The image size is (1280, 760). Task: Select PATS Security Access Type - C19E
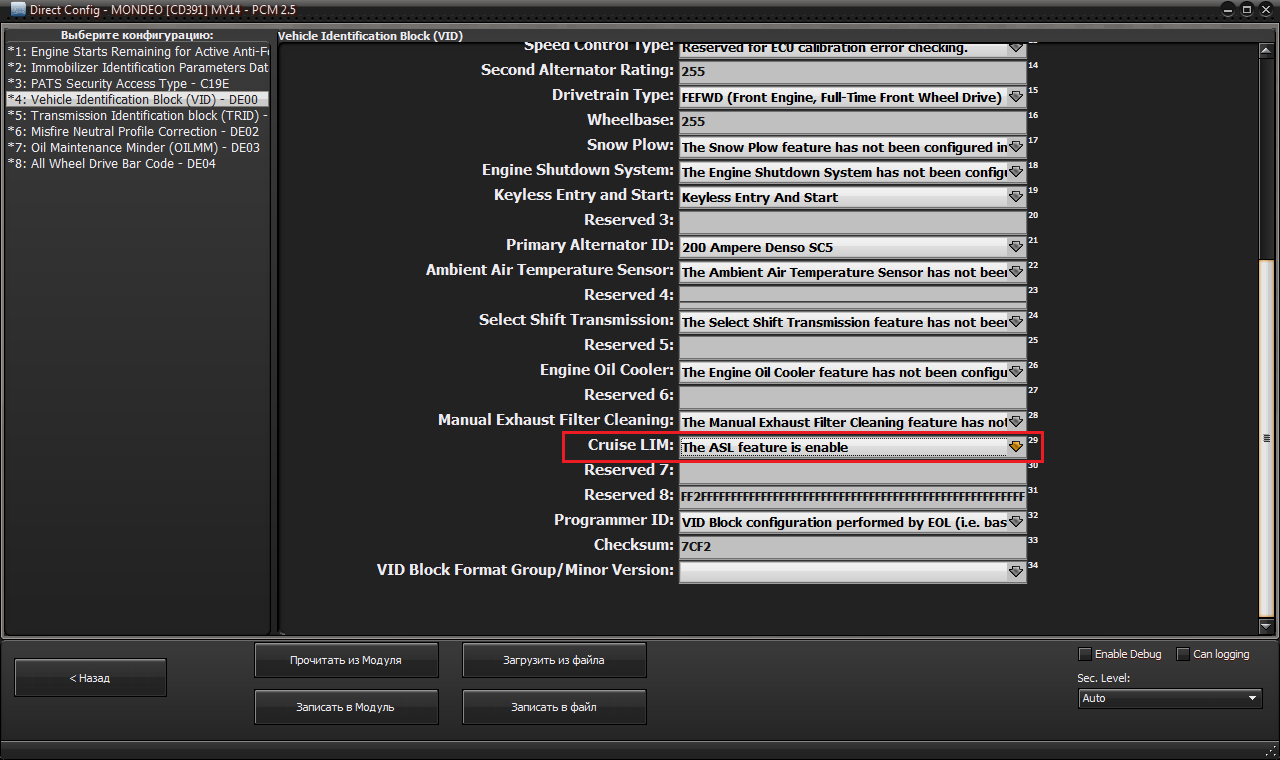coord(118,84)
